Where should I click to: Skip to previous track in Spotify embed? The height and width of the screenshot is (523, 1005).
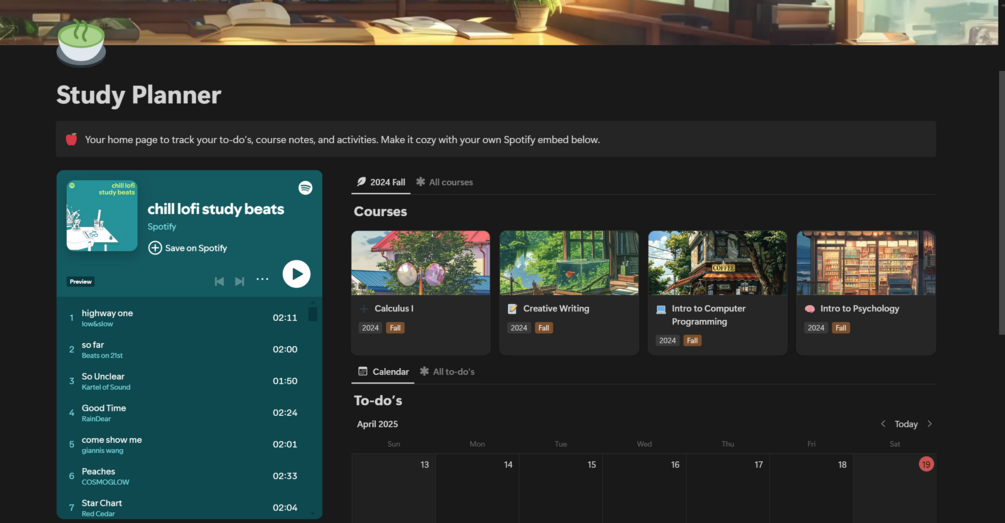(x=219, y=281)
